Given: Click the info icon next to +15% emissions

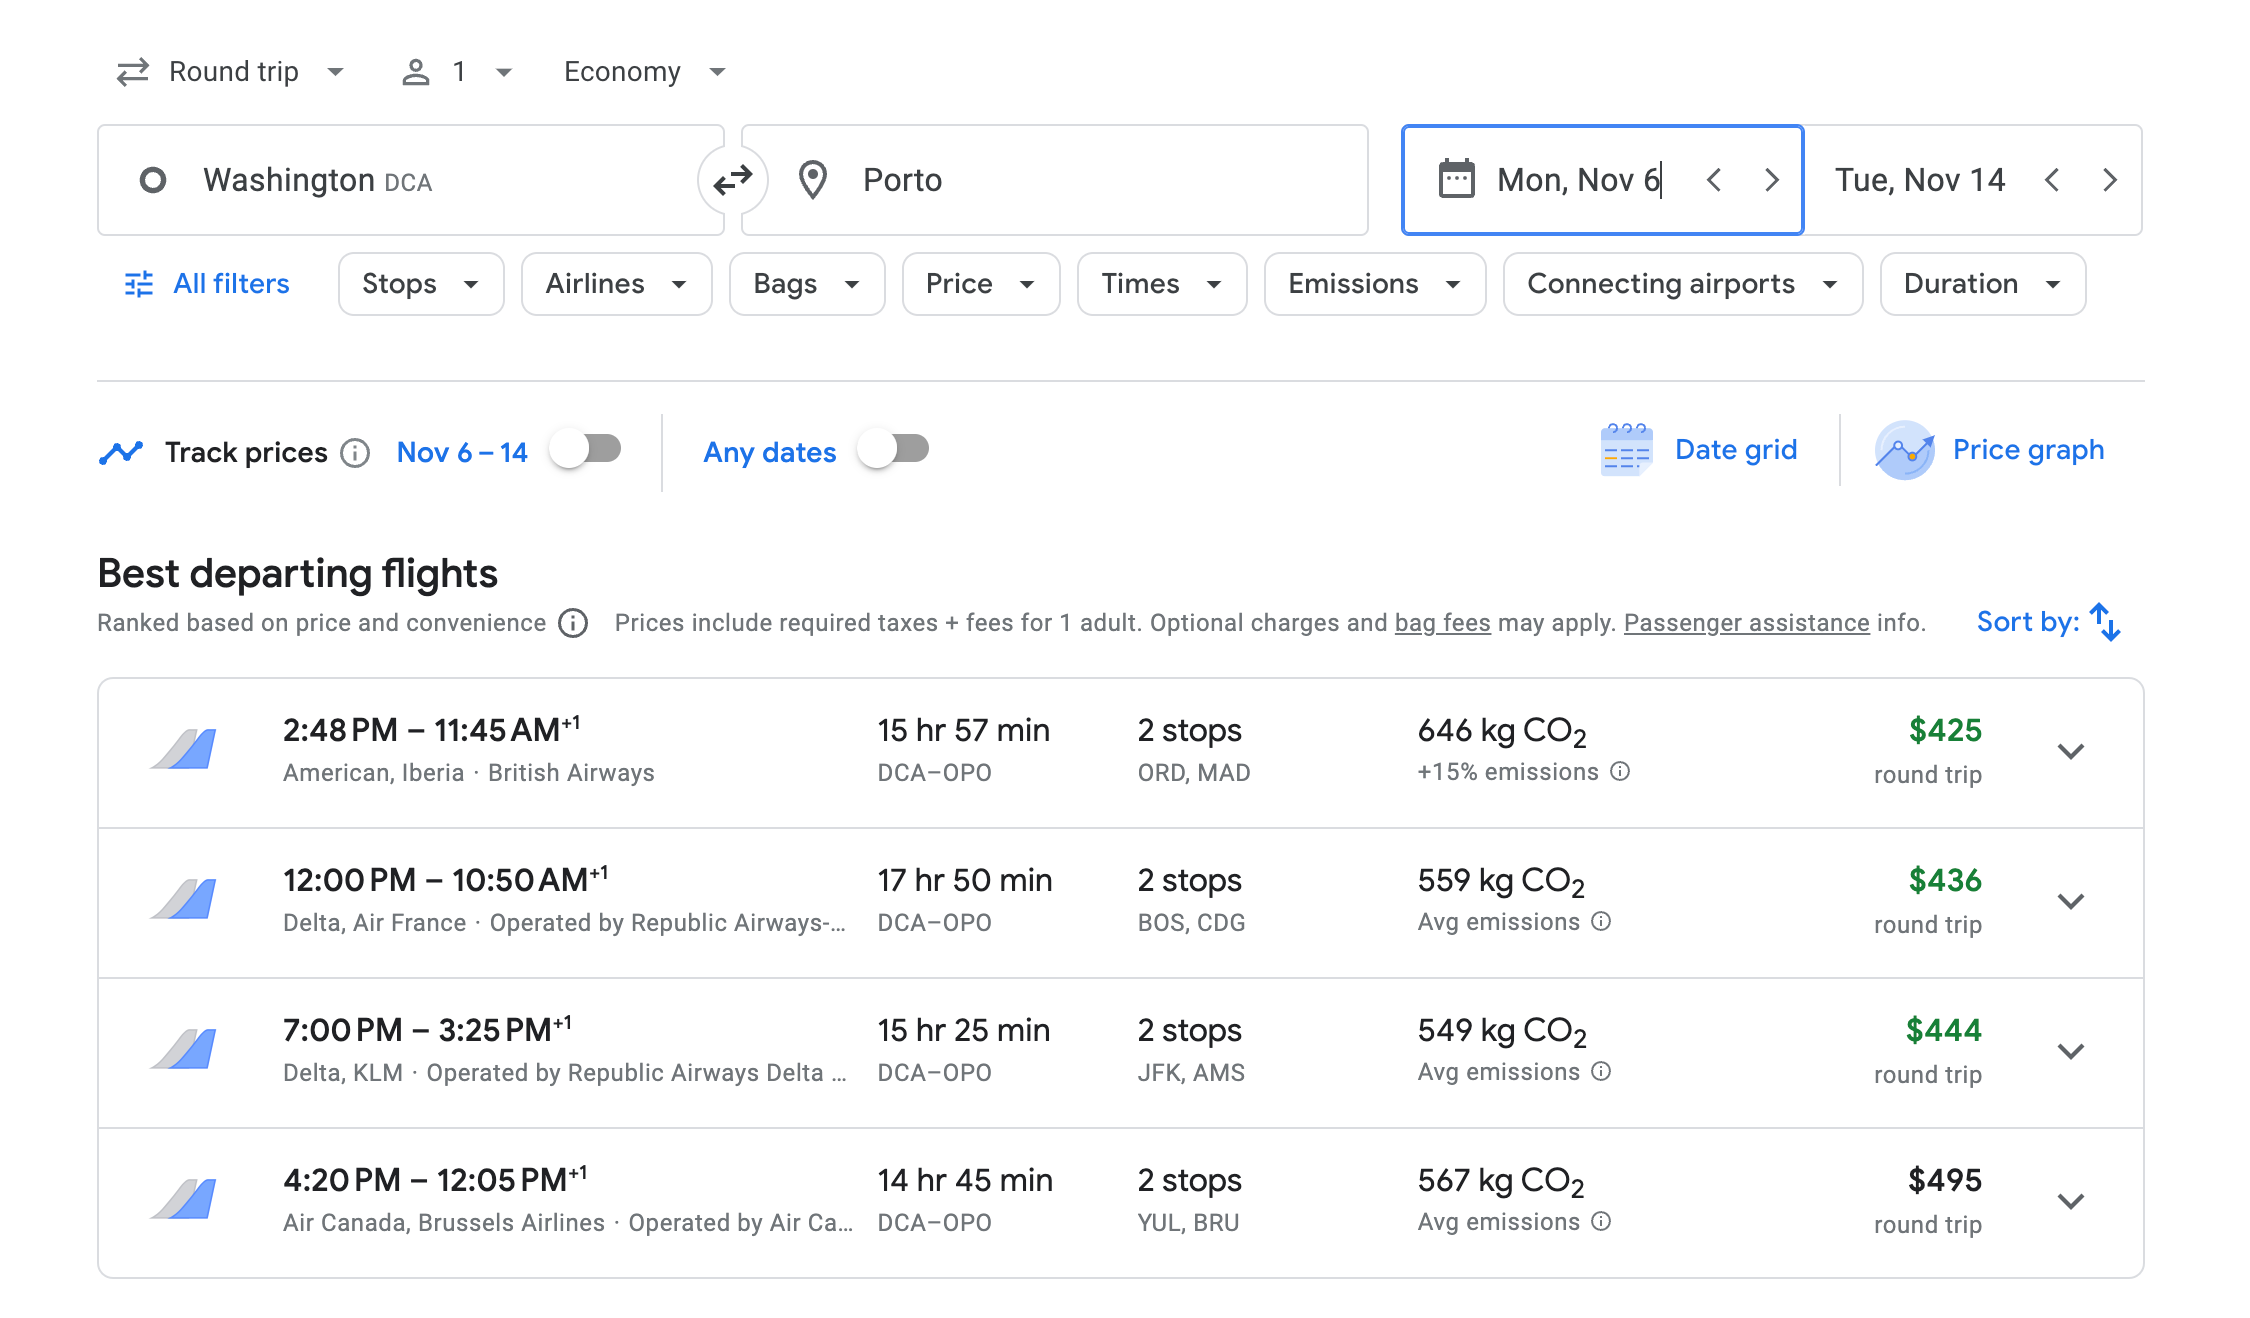Looking at the screenshot, I should point(1620,771).
